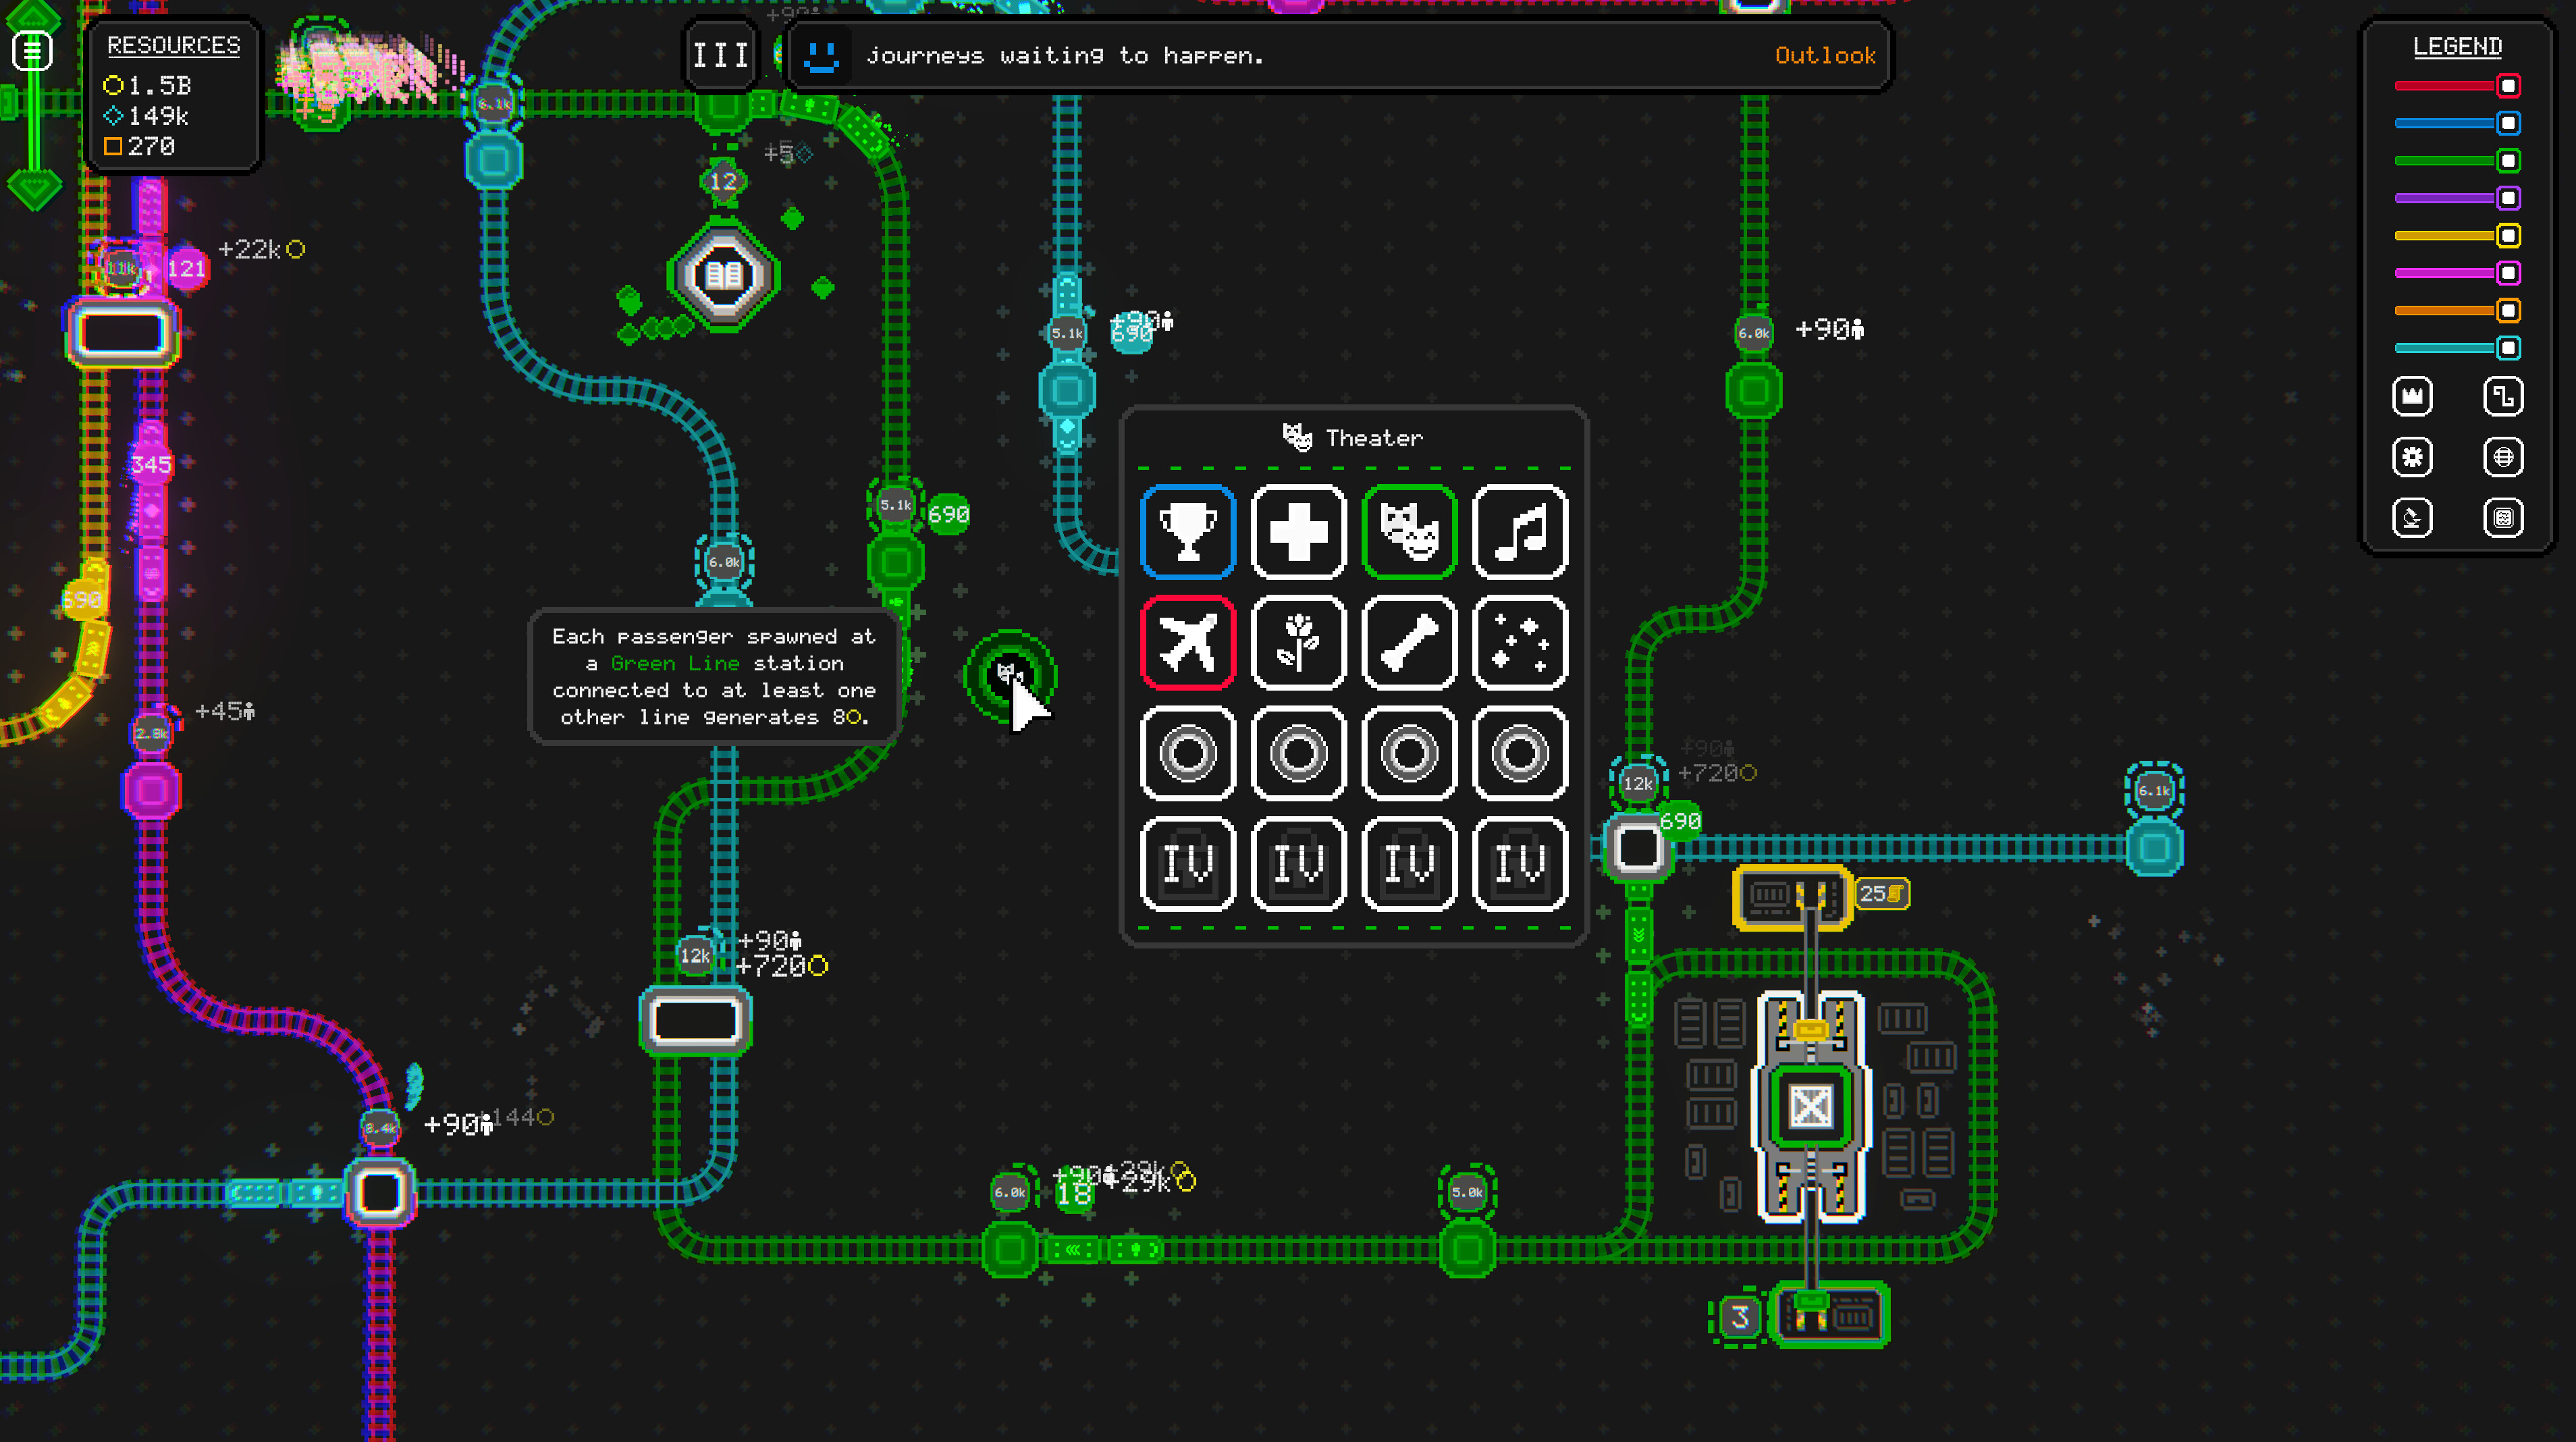The image size is (2576, 1442).
Task: Pick the sparkles stars icon
Action: [1520, 643]
